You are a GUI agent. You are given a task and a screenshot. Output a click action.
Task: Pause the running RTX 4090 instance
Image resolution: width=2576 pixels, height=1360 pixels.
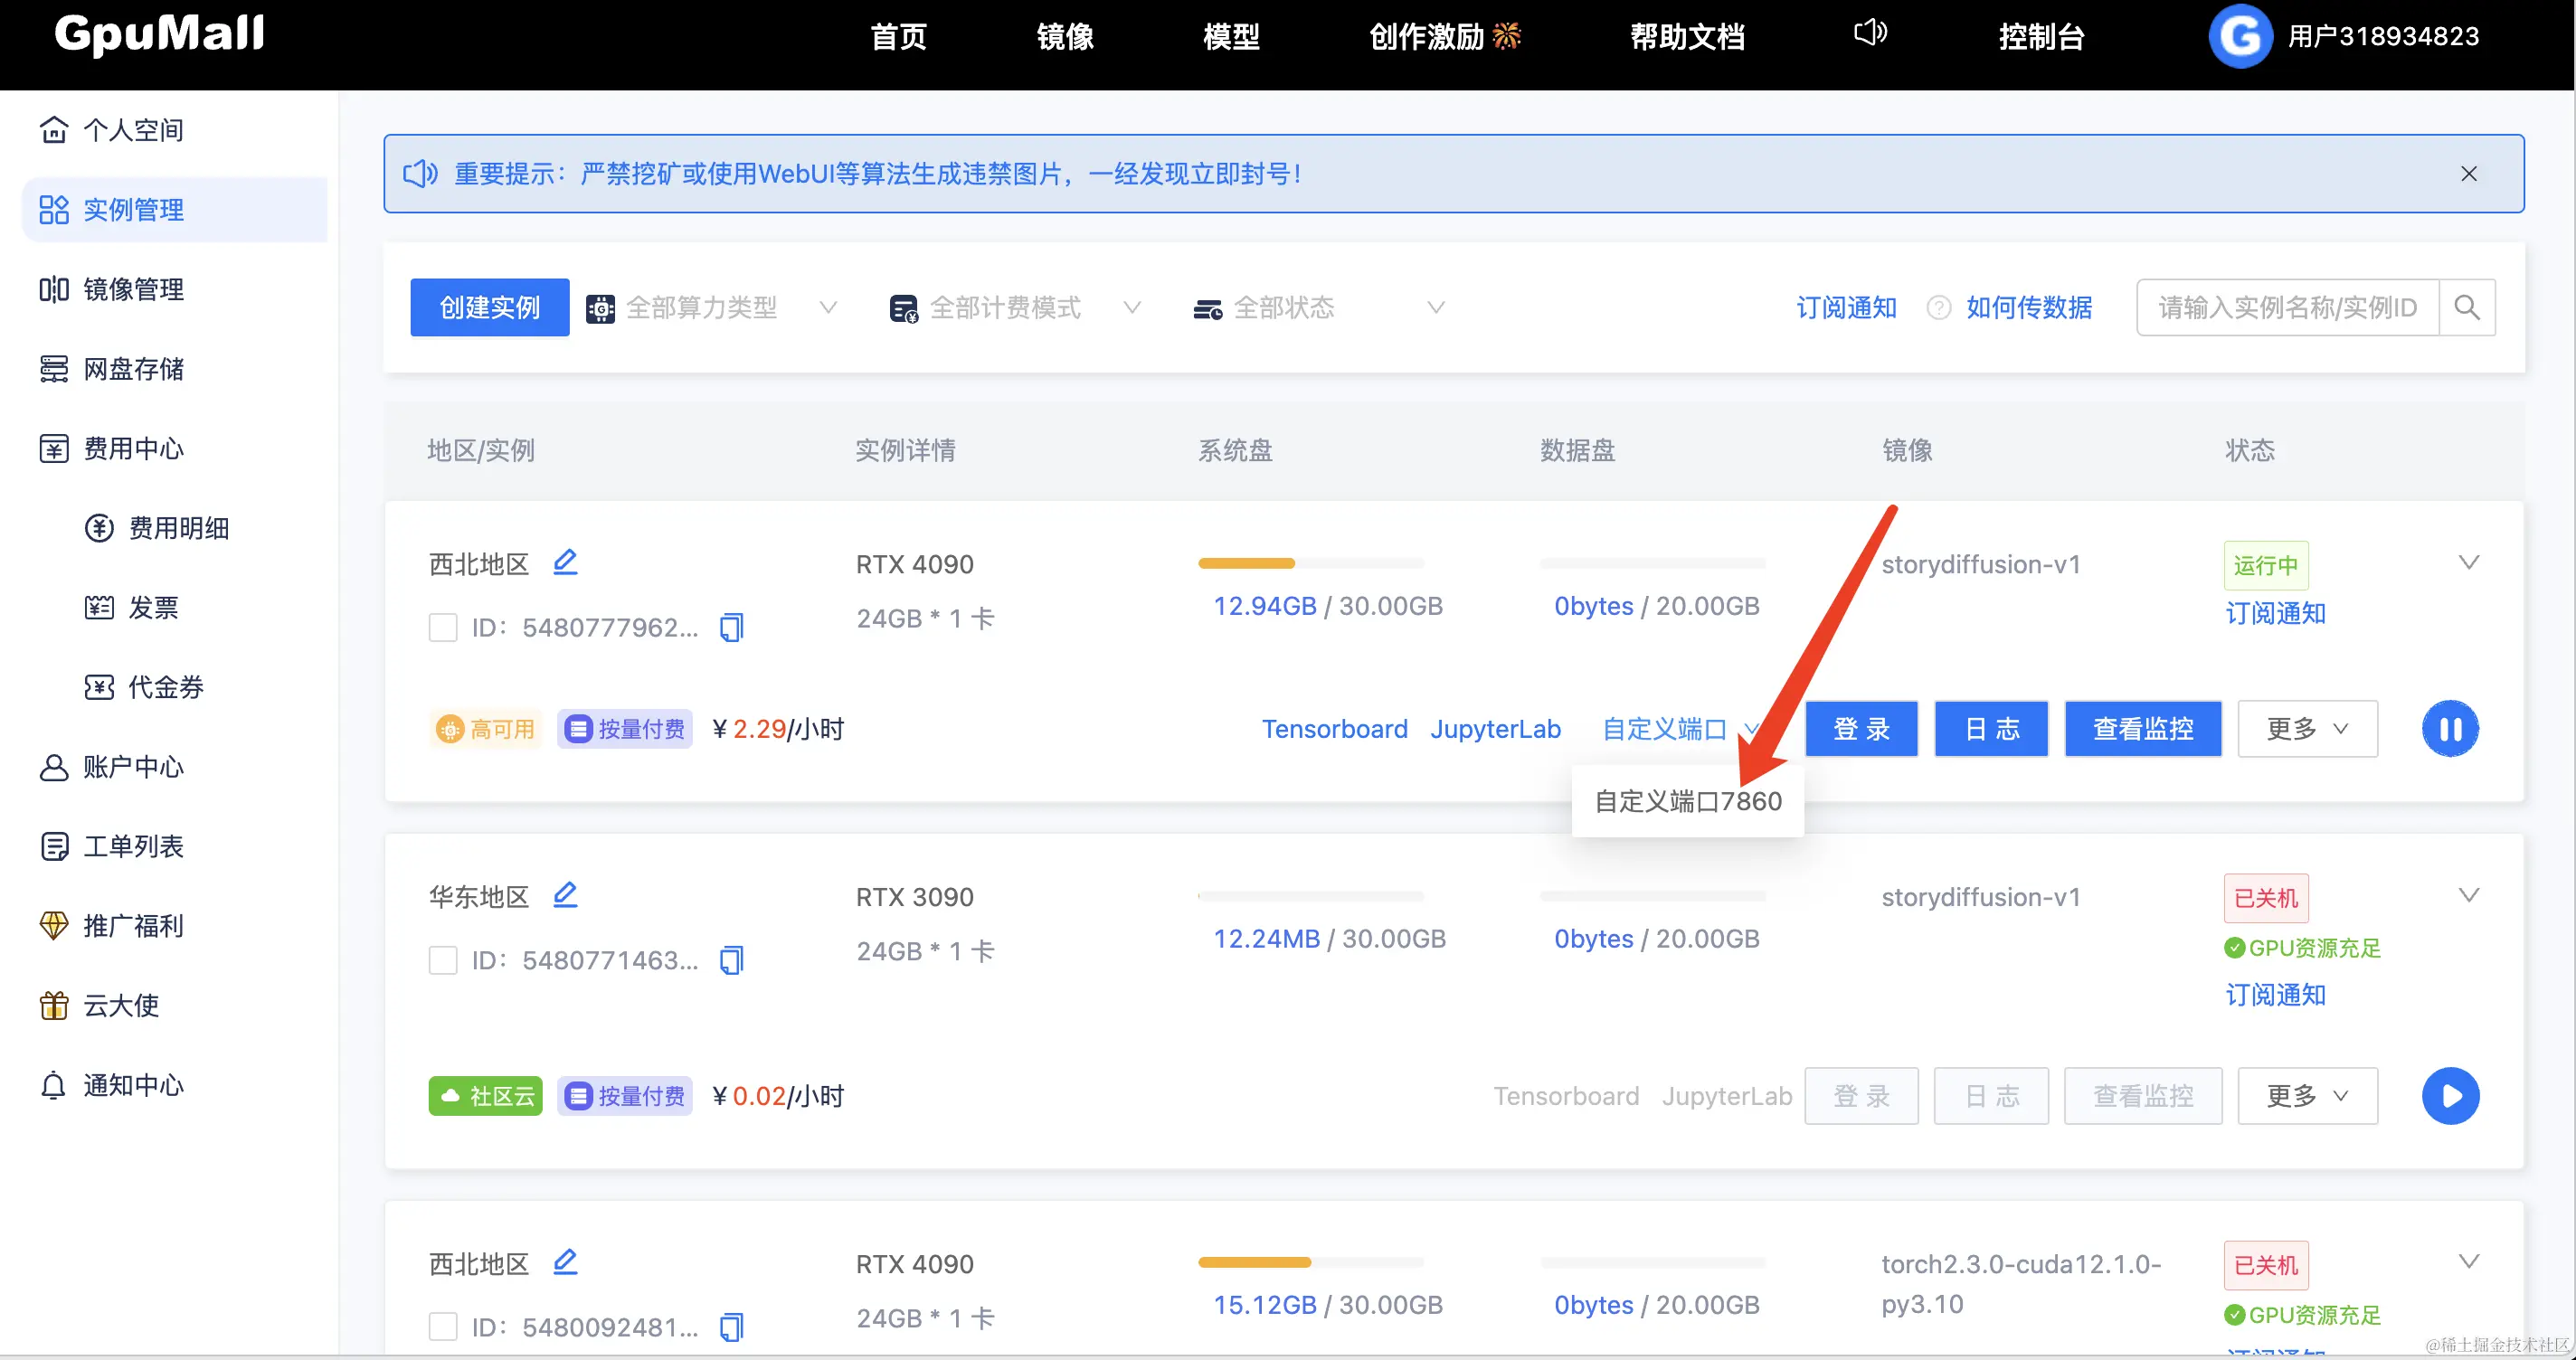(x=2450, y=729)
